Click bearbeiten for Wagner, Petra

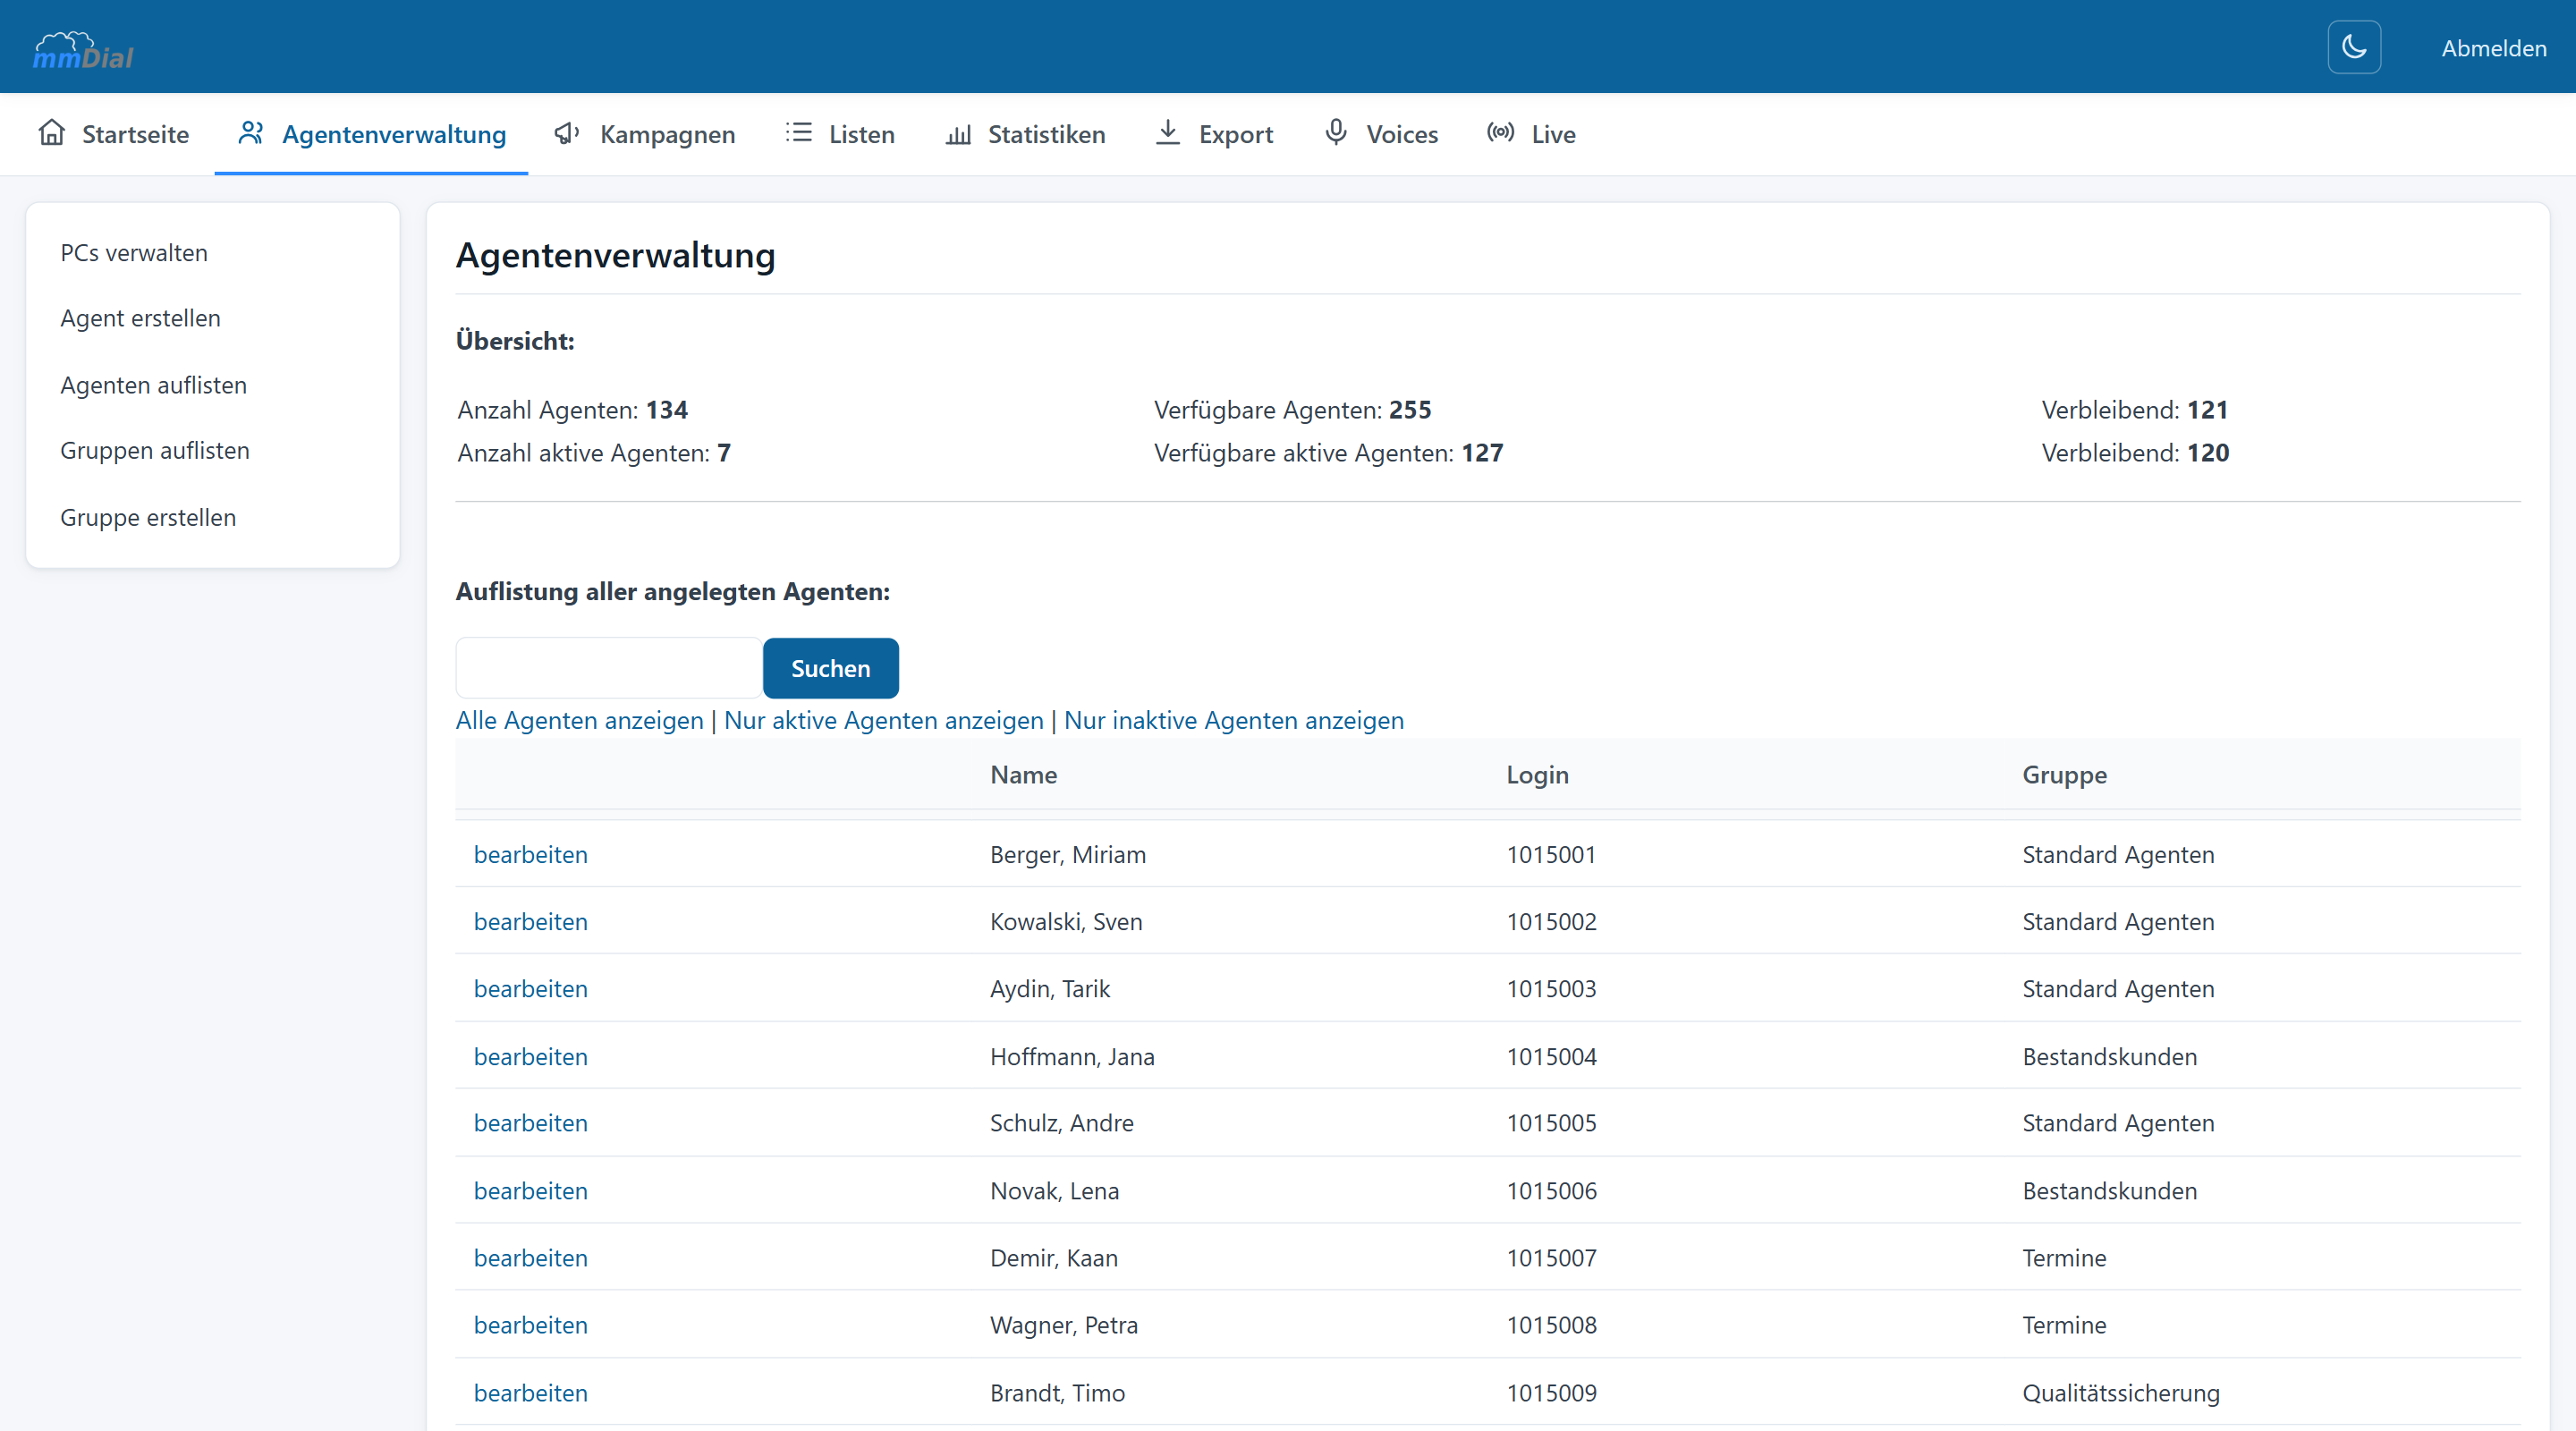point(530,1325)
